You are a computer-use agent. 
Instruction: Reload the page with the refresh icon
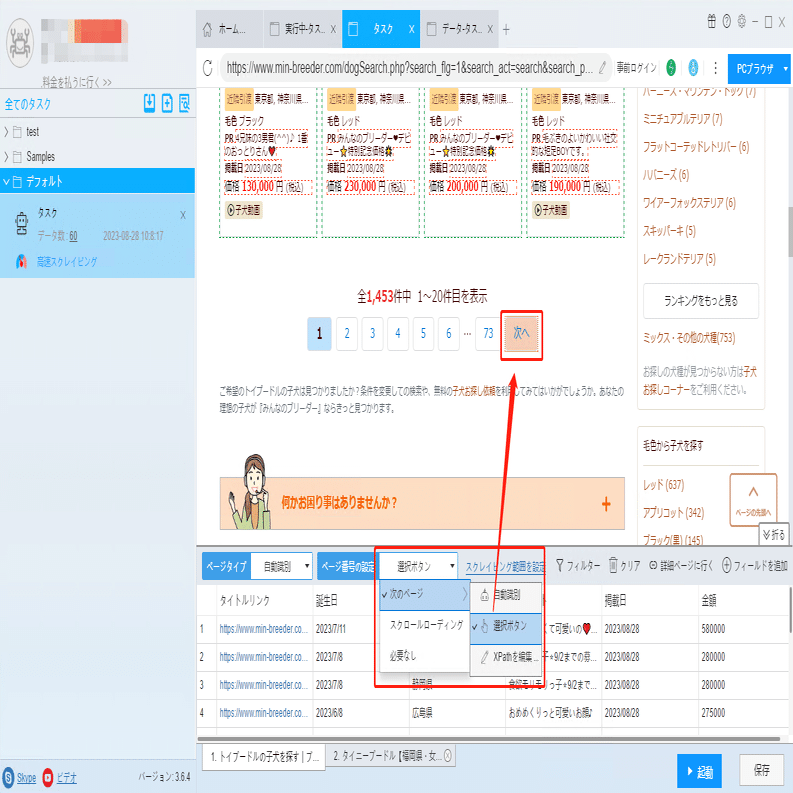(207, 68)
